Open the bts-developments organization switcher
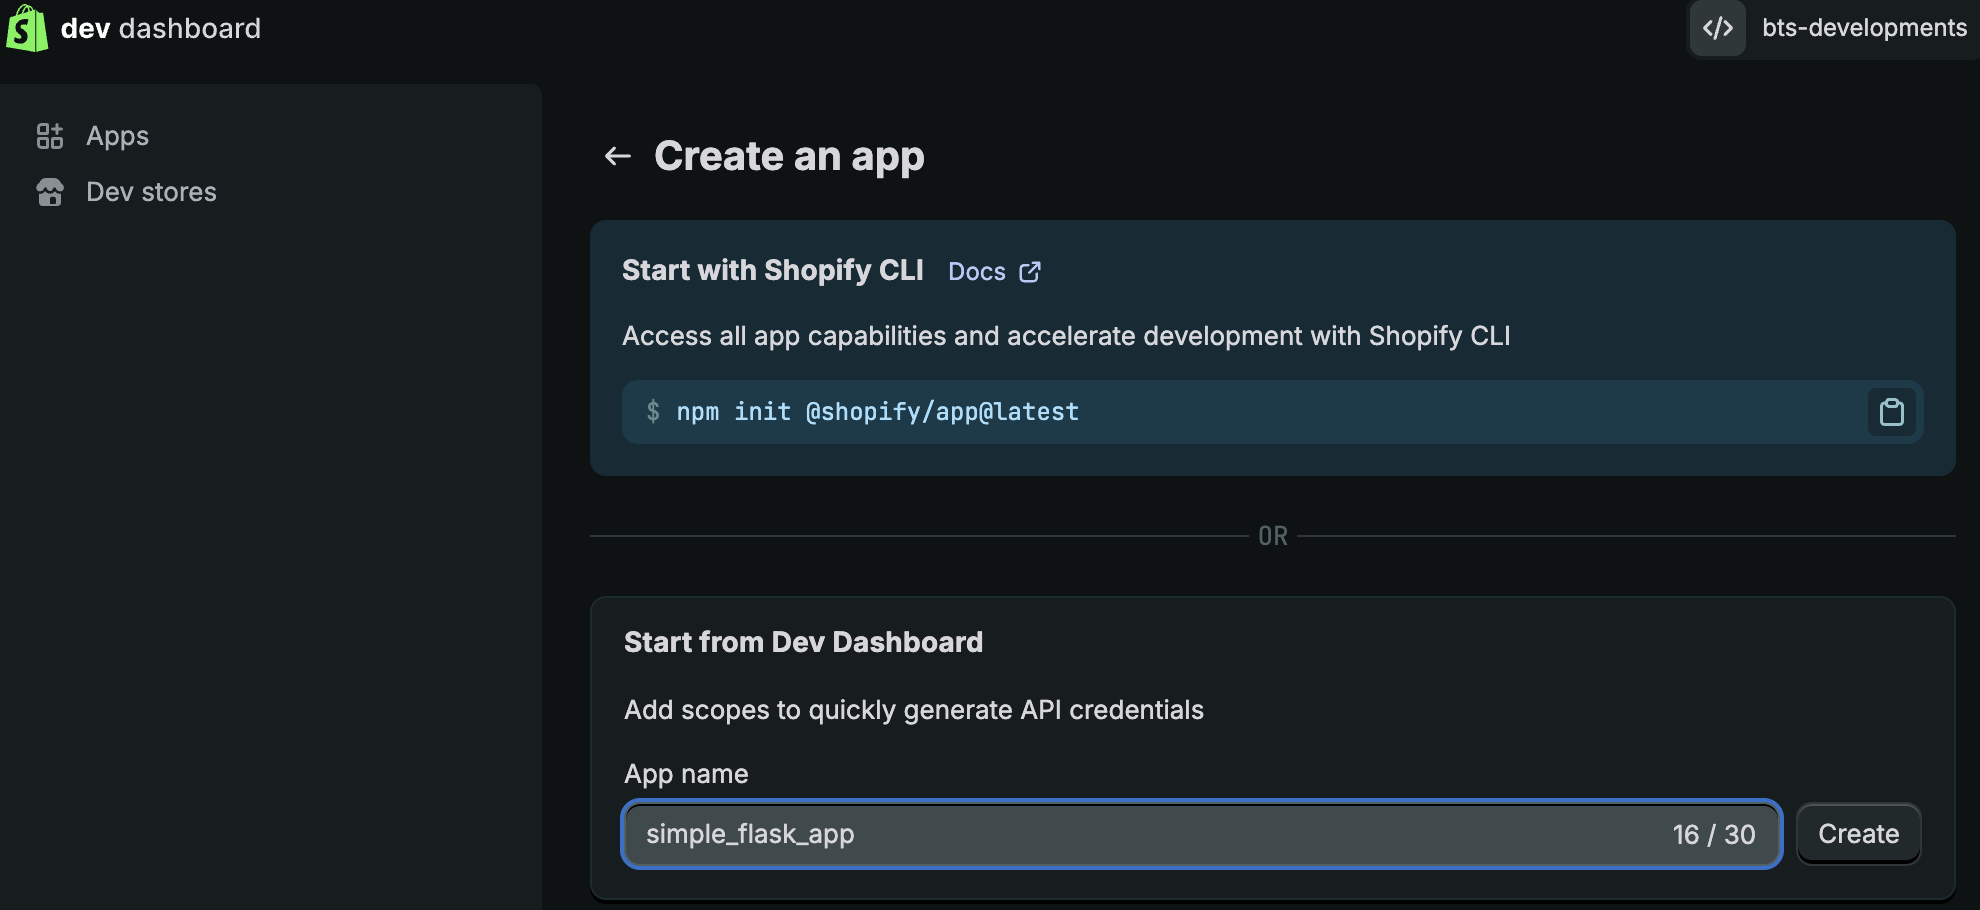The image size is (1980, 910). [x=1835, y=28]
